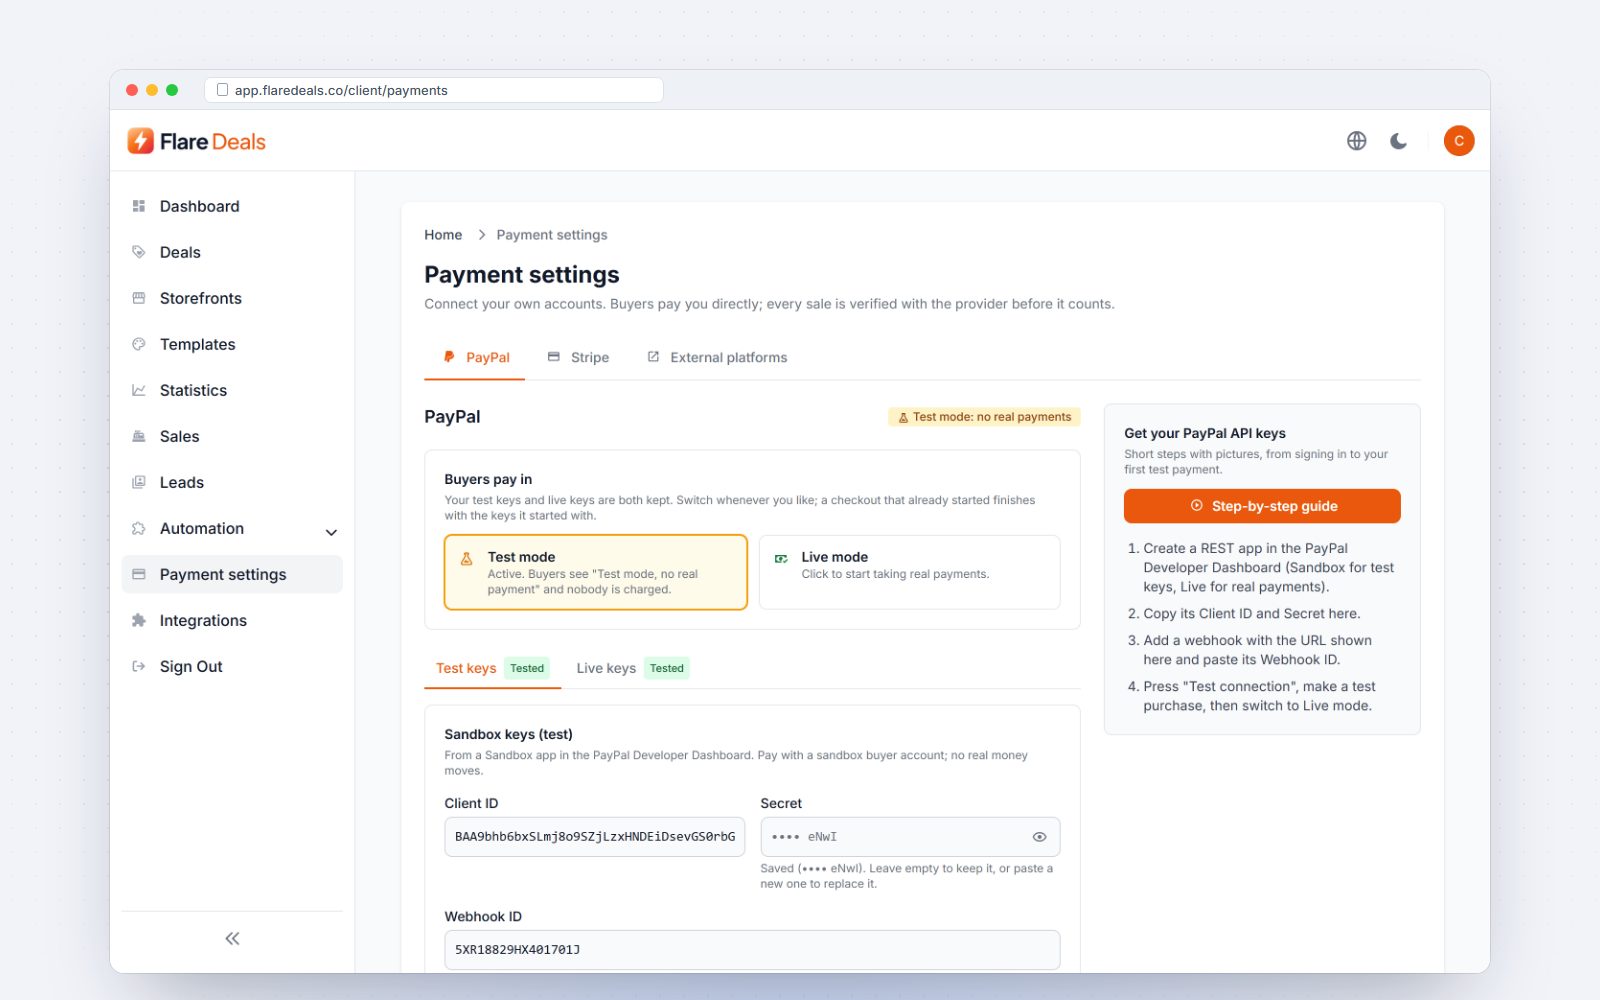Click the browser address bar
Viewport: 1600px width, 1000px height.
coord(434,90)
